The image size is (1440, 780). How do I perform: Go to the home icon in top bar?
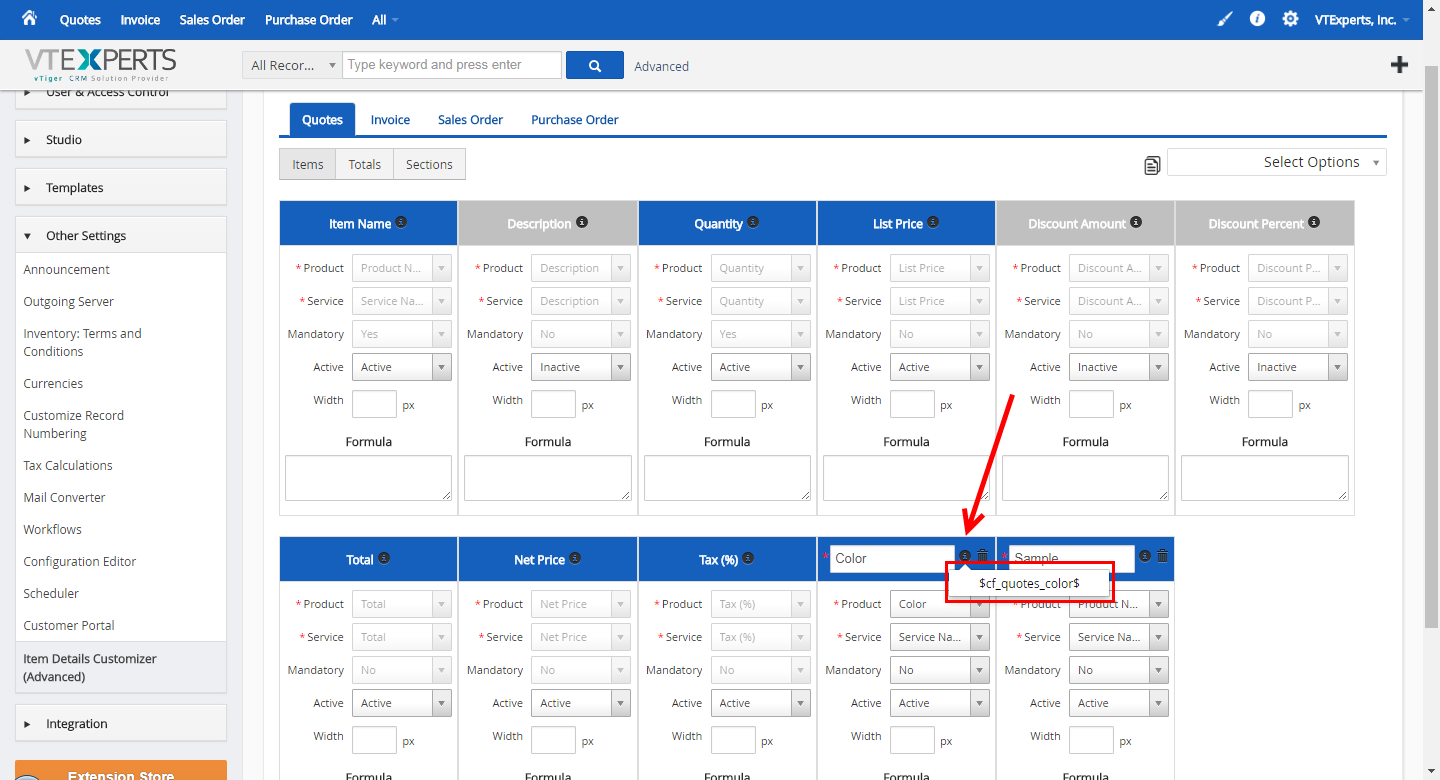click(29, 18)
